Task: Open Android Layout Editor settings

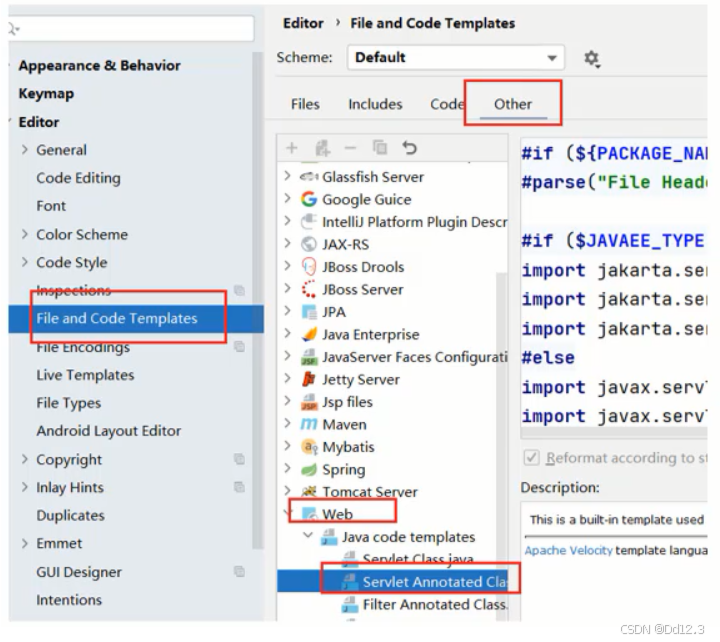Action: tap(108, 431)
